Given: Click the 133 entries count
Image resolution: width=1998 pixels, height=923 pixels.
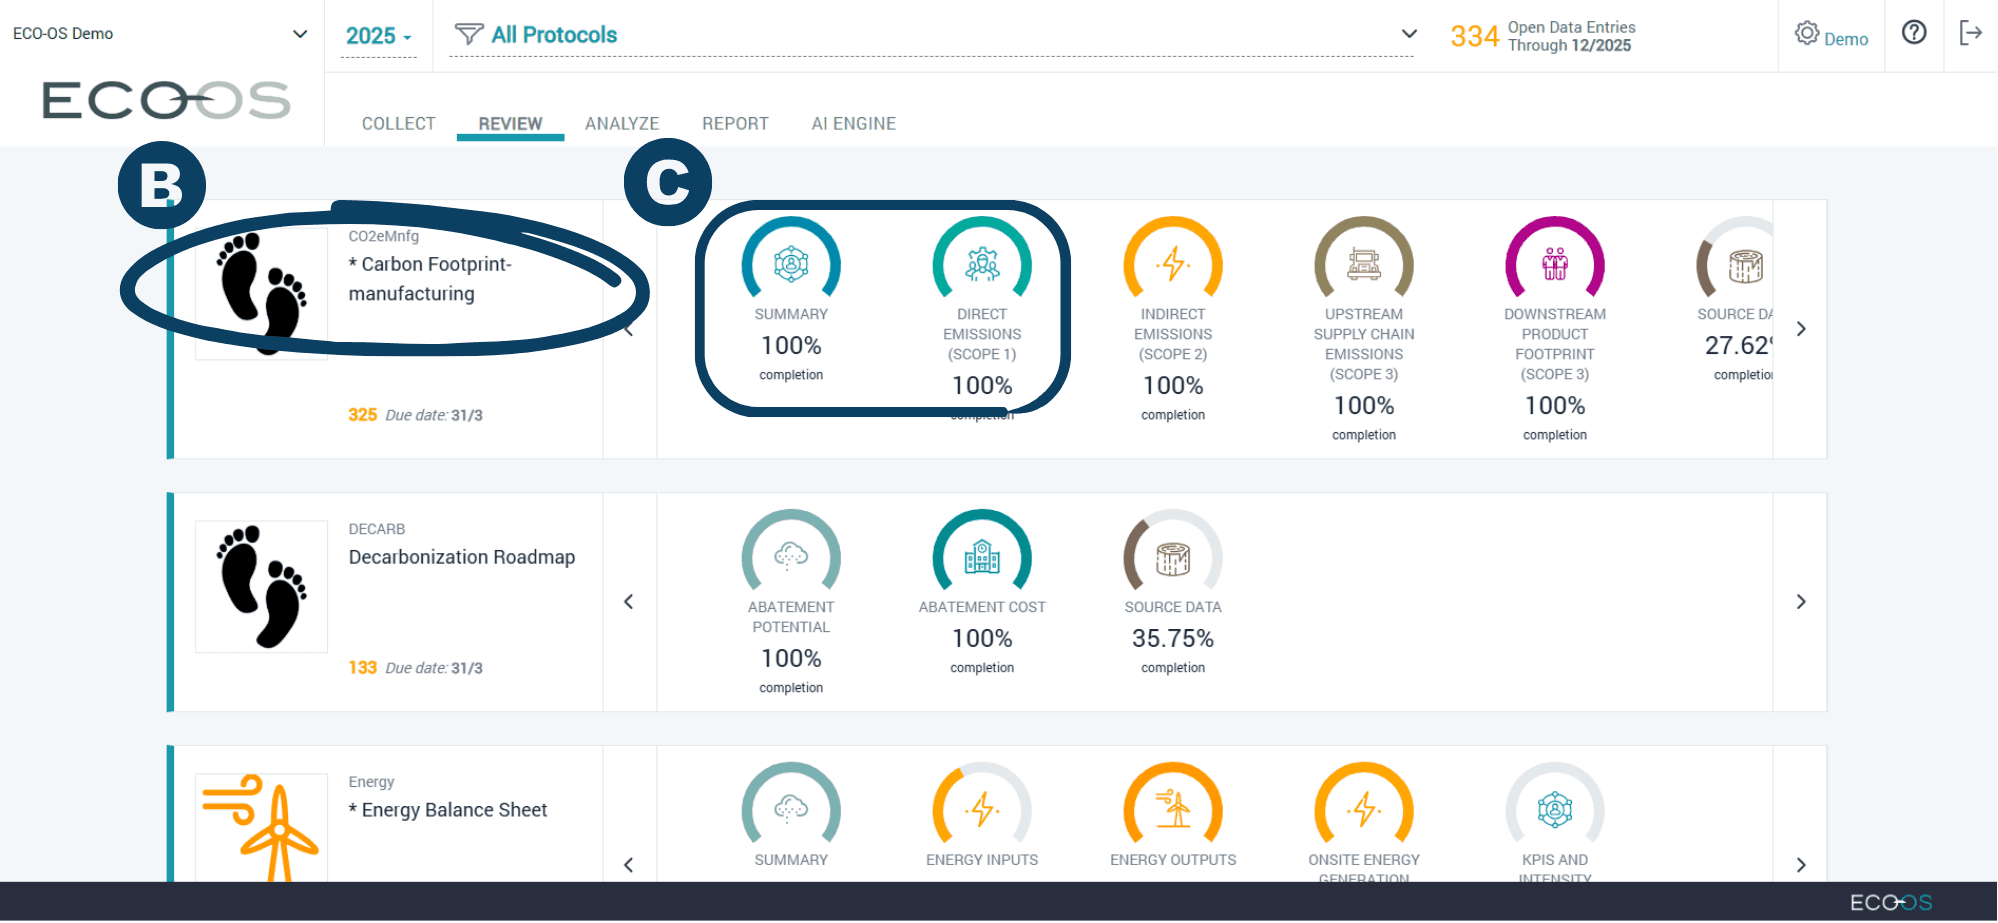Looking at the screenshot, I should click(363, 668).
